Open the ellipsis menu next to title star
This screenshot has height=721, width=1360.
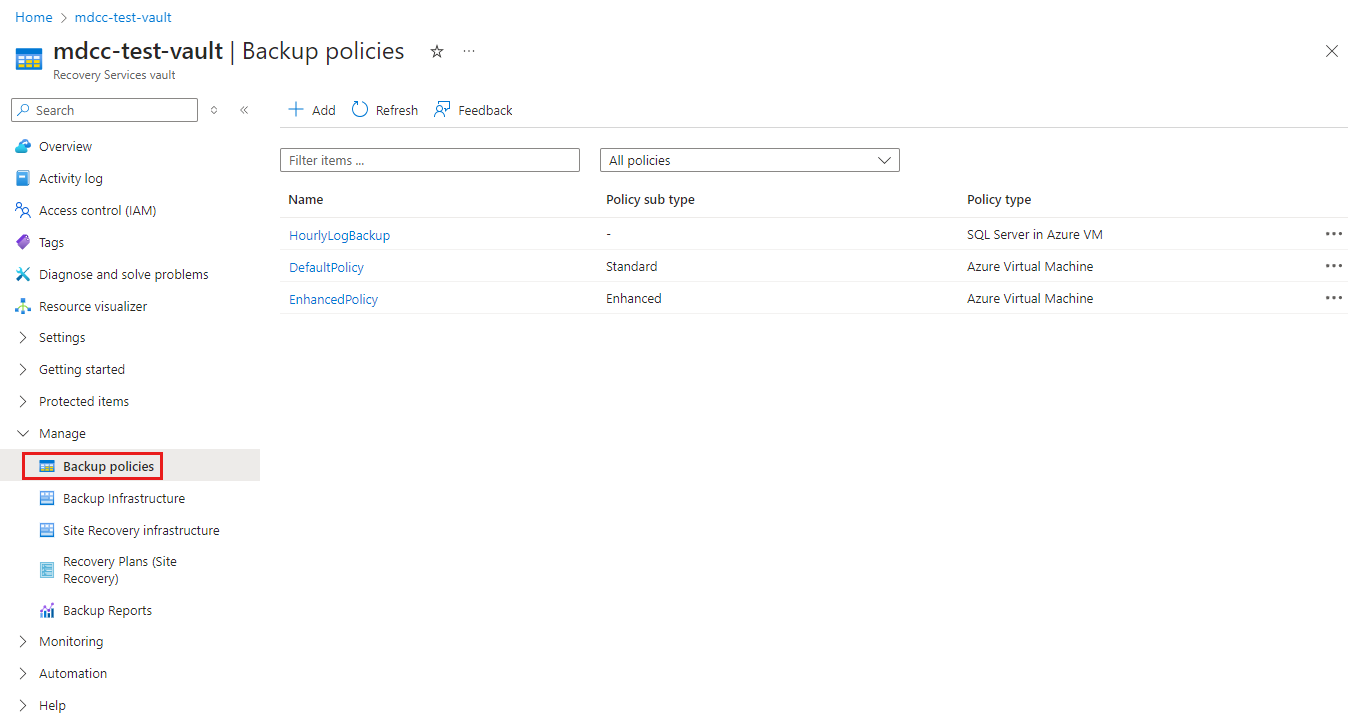(469, 51)
